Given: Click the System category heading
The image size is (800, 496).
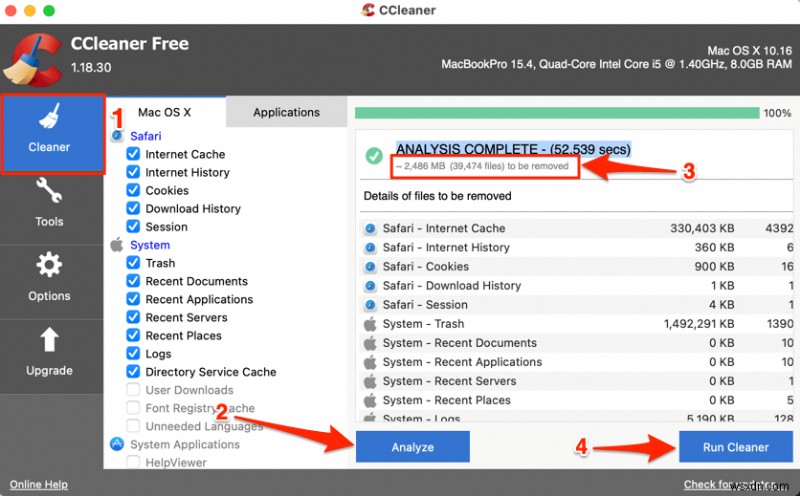Looking at the screenshot, I should 150,245.
